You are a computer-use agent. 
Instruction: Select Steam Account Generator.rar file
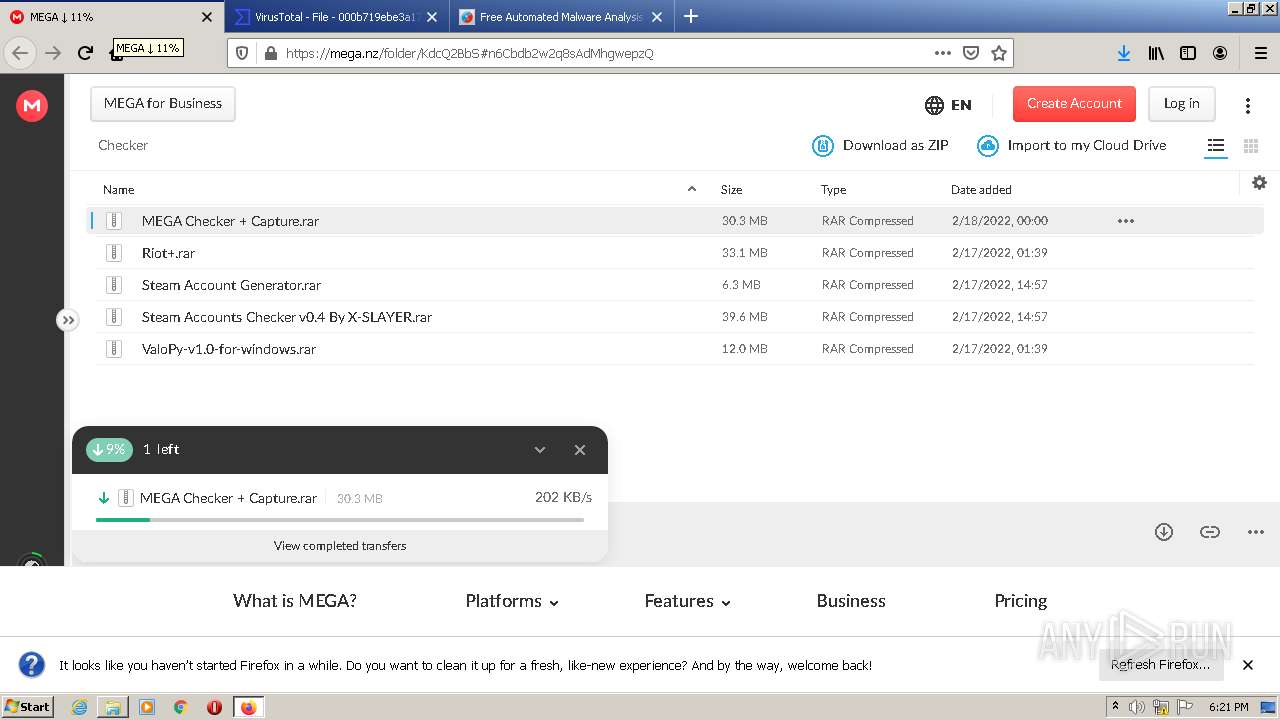(231, 285)
